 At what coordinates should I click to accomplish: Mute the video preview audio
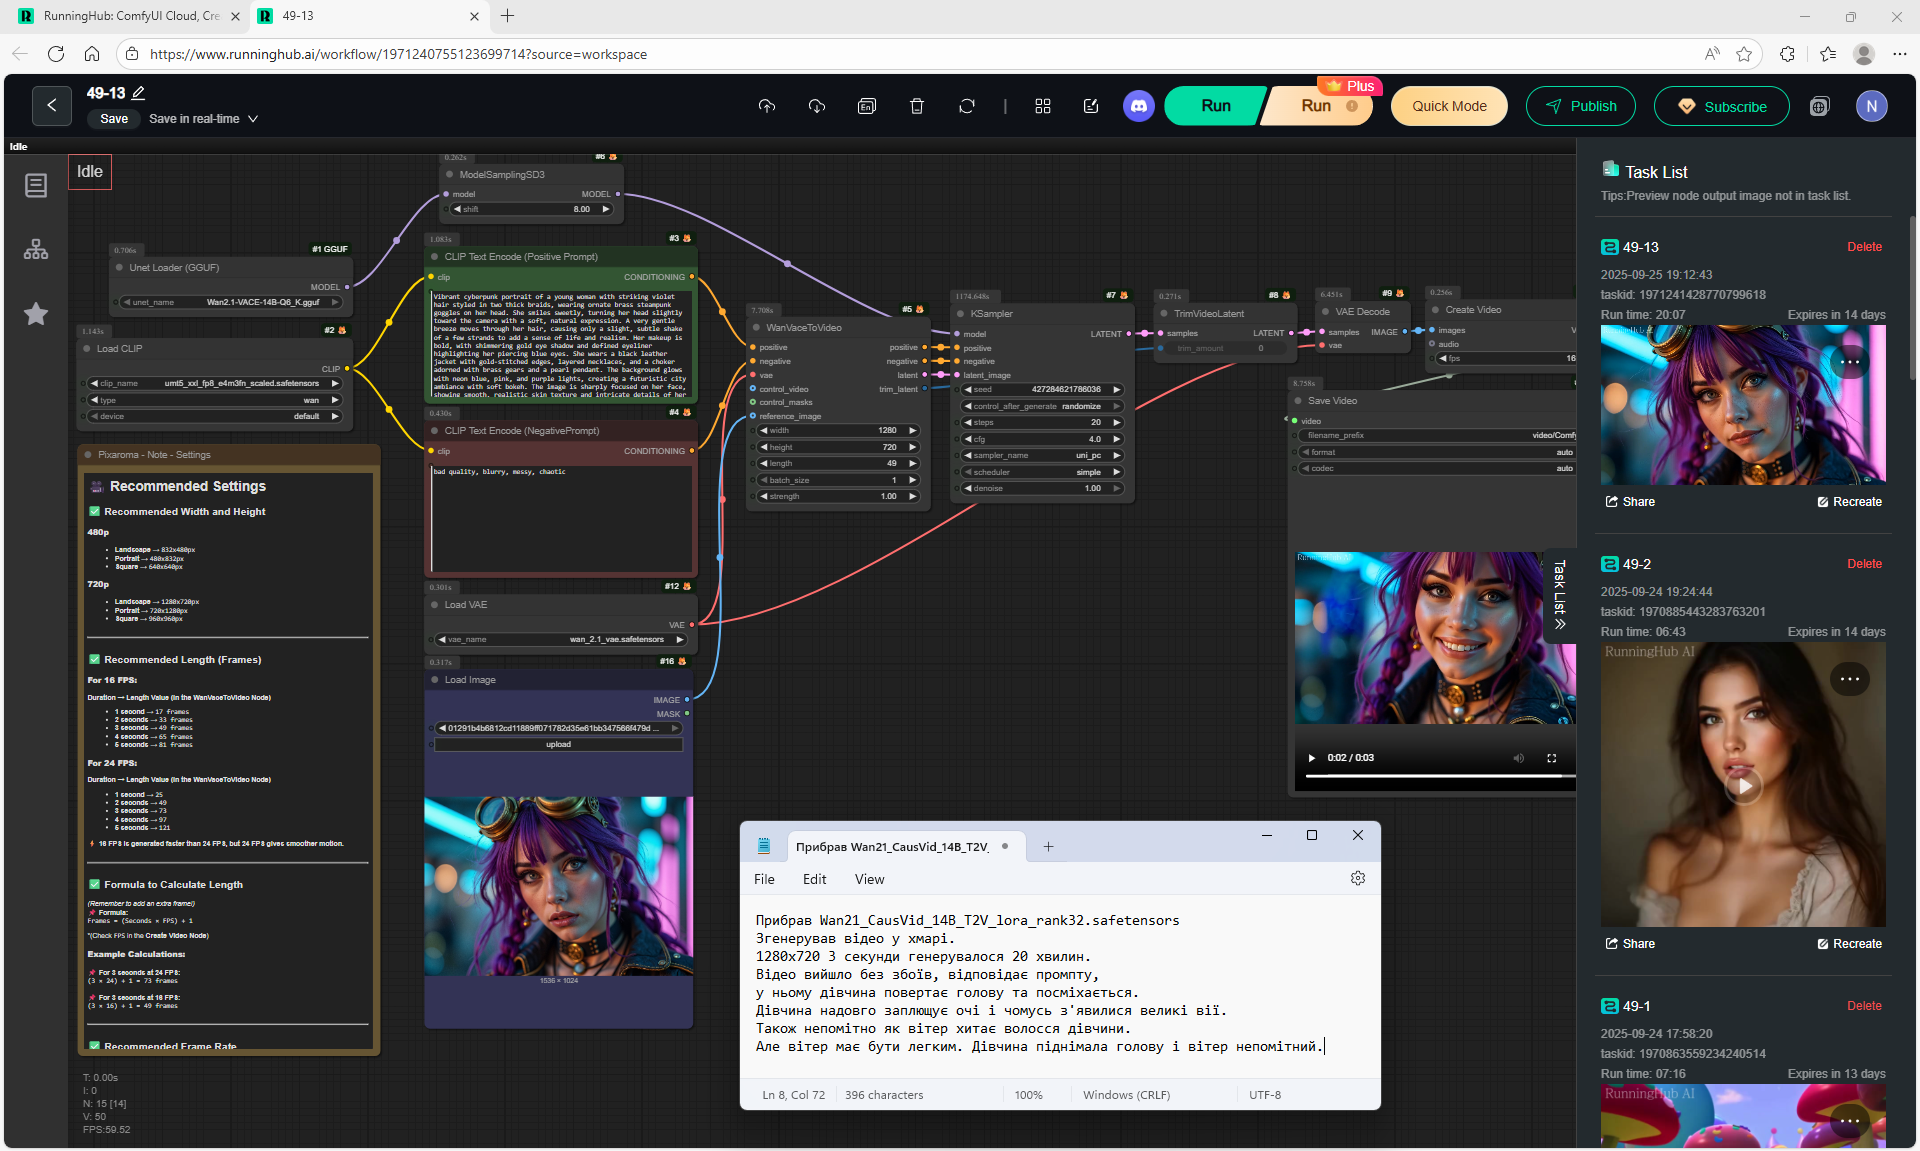(1518, 758)
